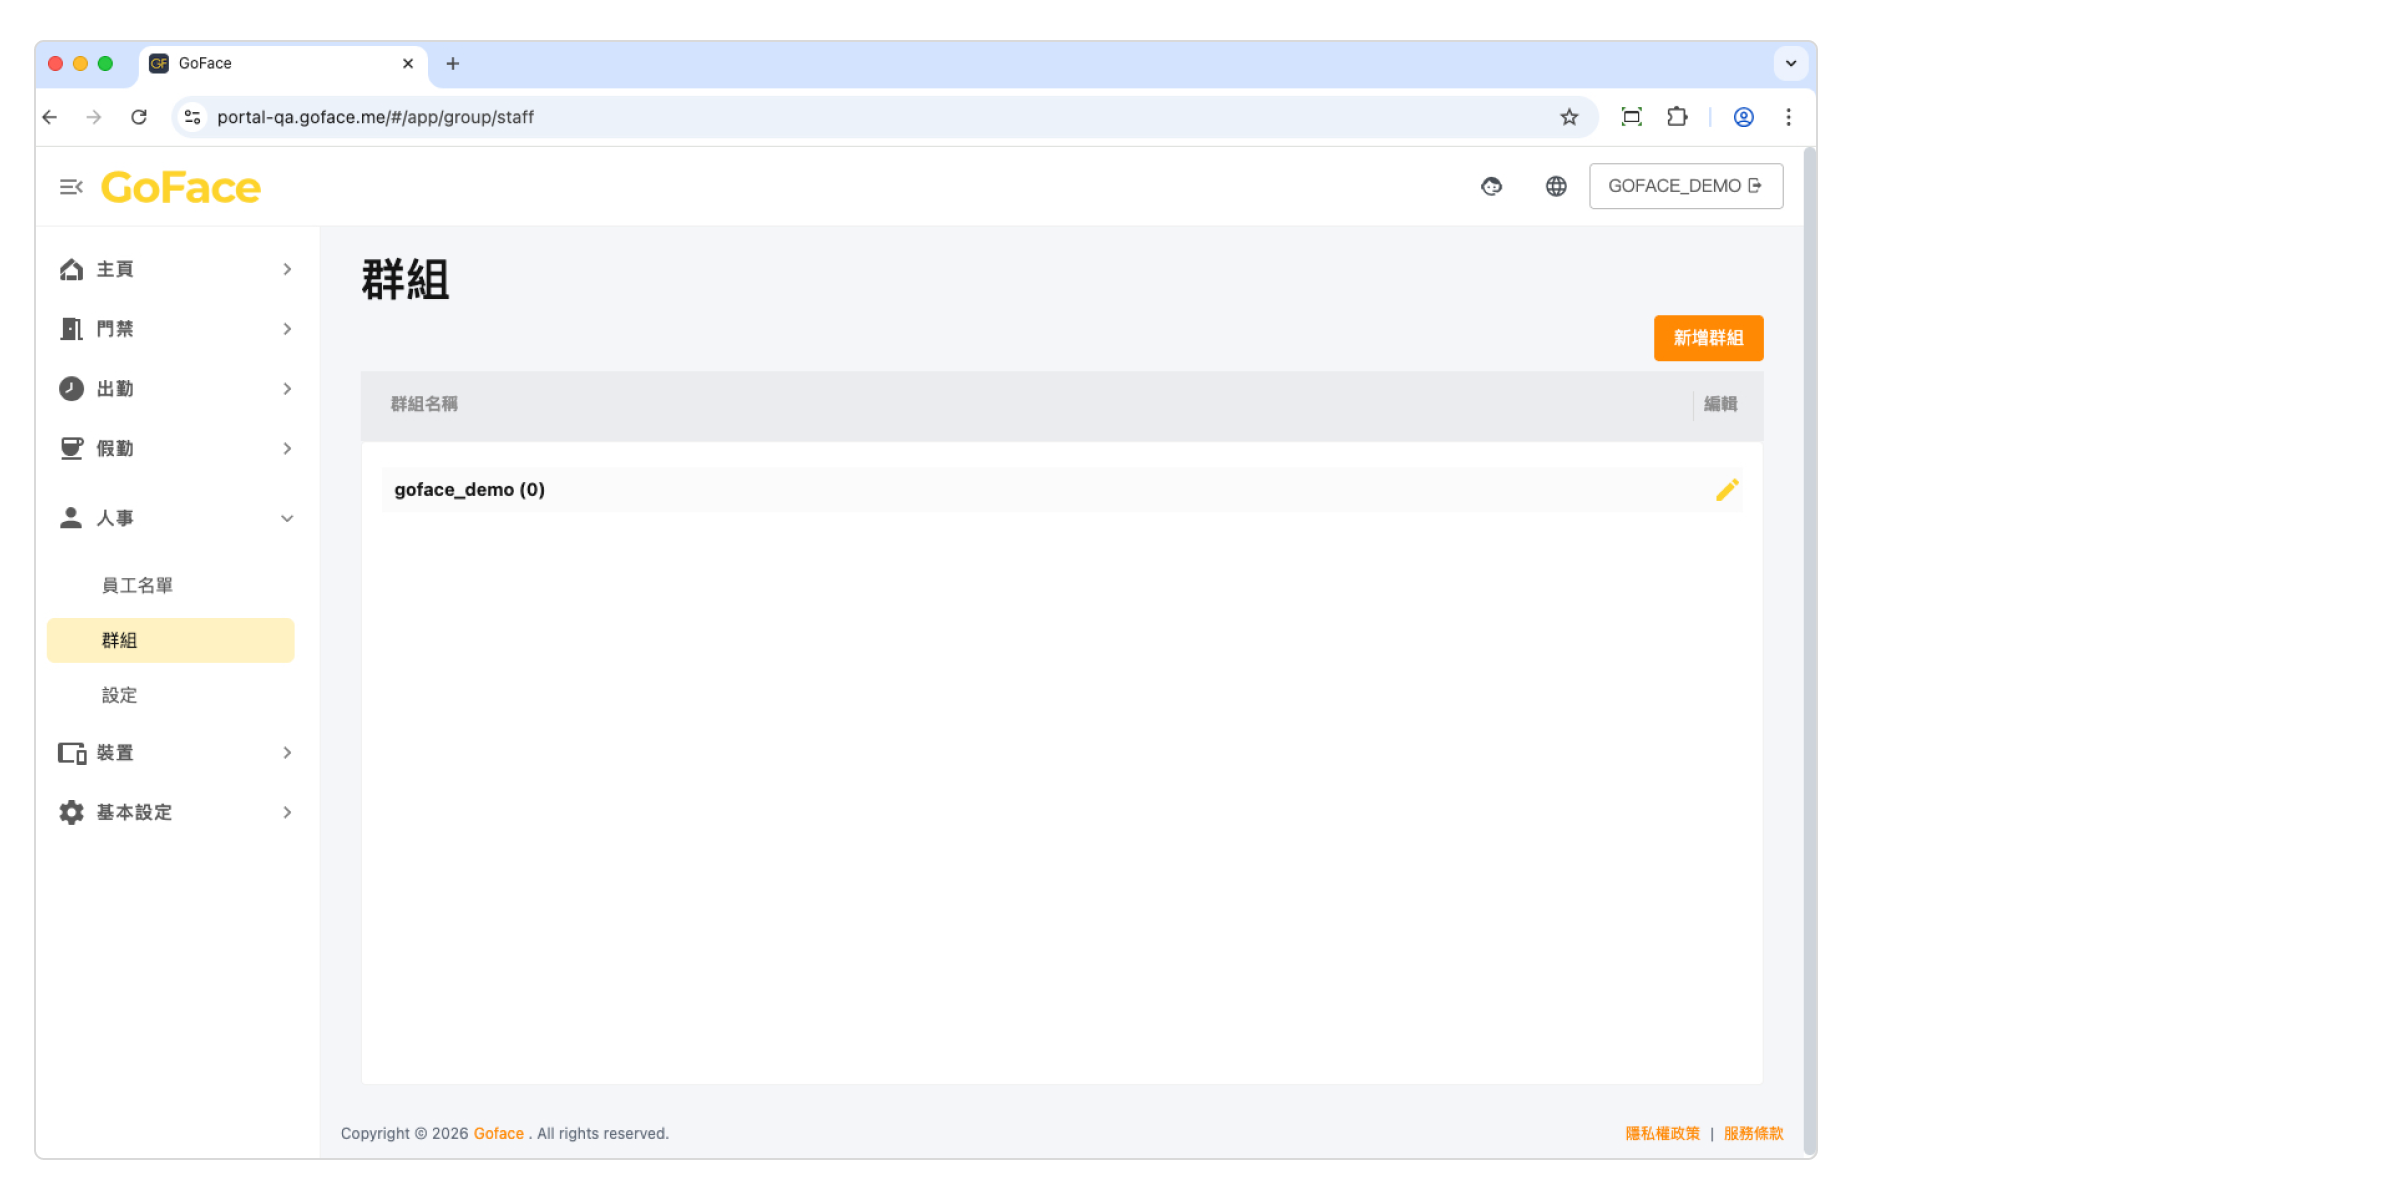2400x1200 pixels.
Task: Open the Chrome profile icon
Action: pyautogui.click(x=1743, y=117)
